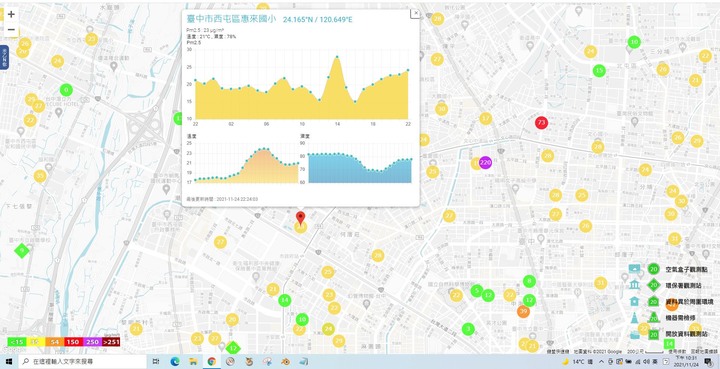Open Blender icon in the taskbar
The height and width of the screenshot is (369, 720).
(x=285, y=362)
